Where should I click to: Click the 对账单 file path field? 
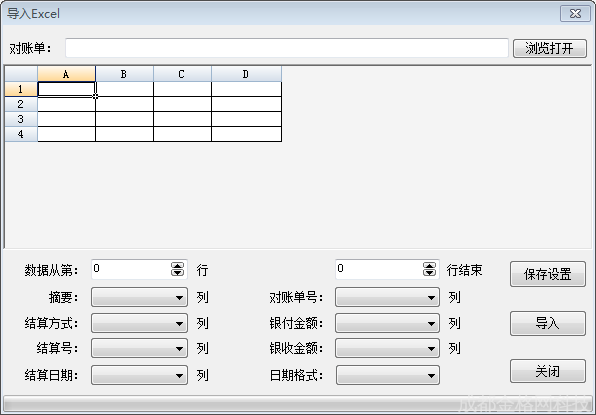click(x=287, y=48)
